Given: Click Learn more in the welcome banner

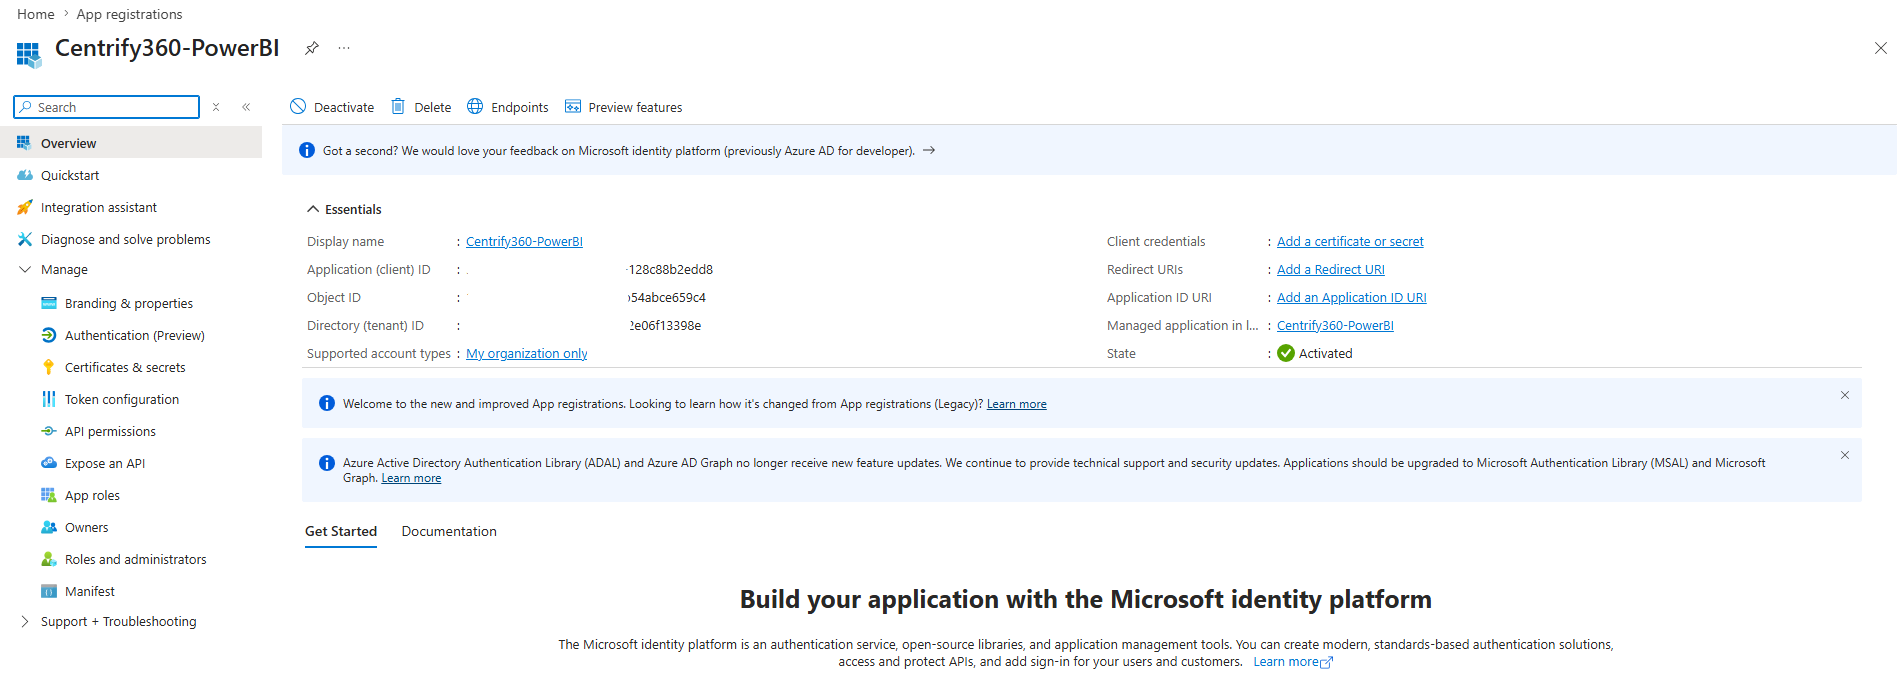Looking at the screenshot, I should point(1017,404).
